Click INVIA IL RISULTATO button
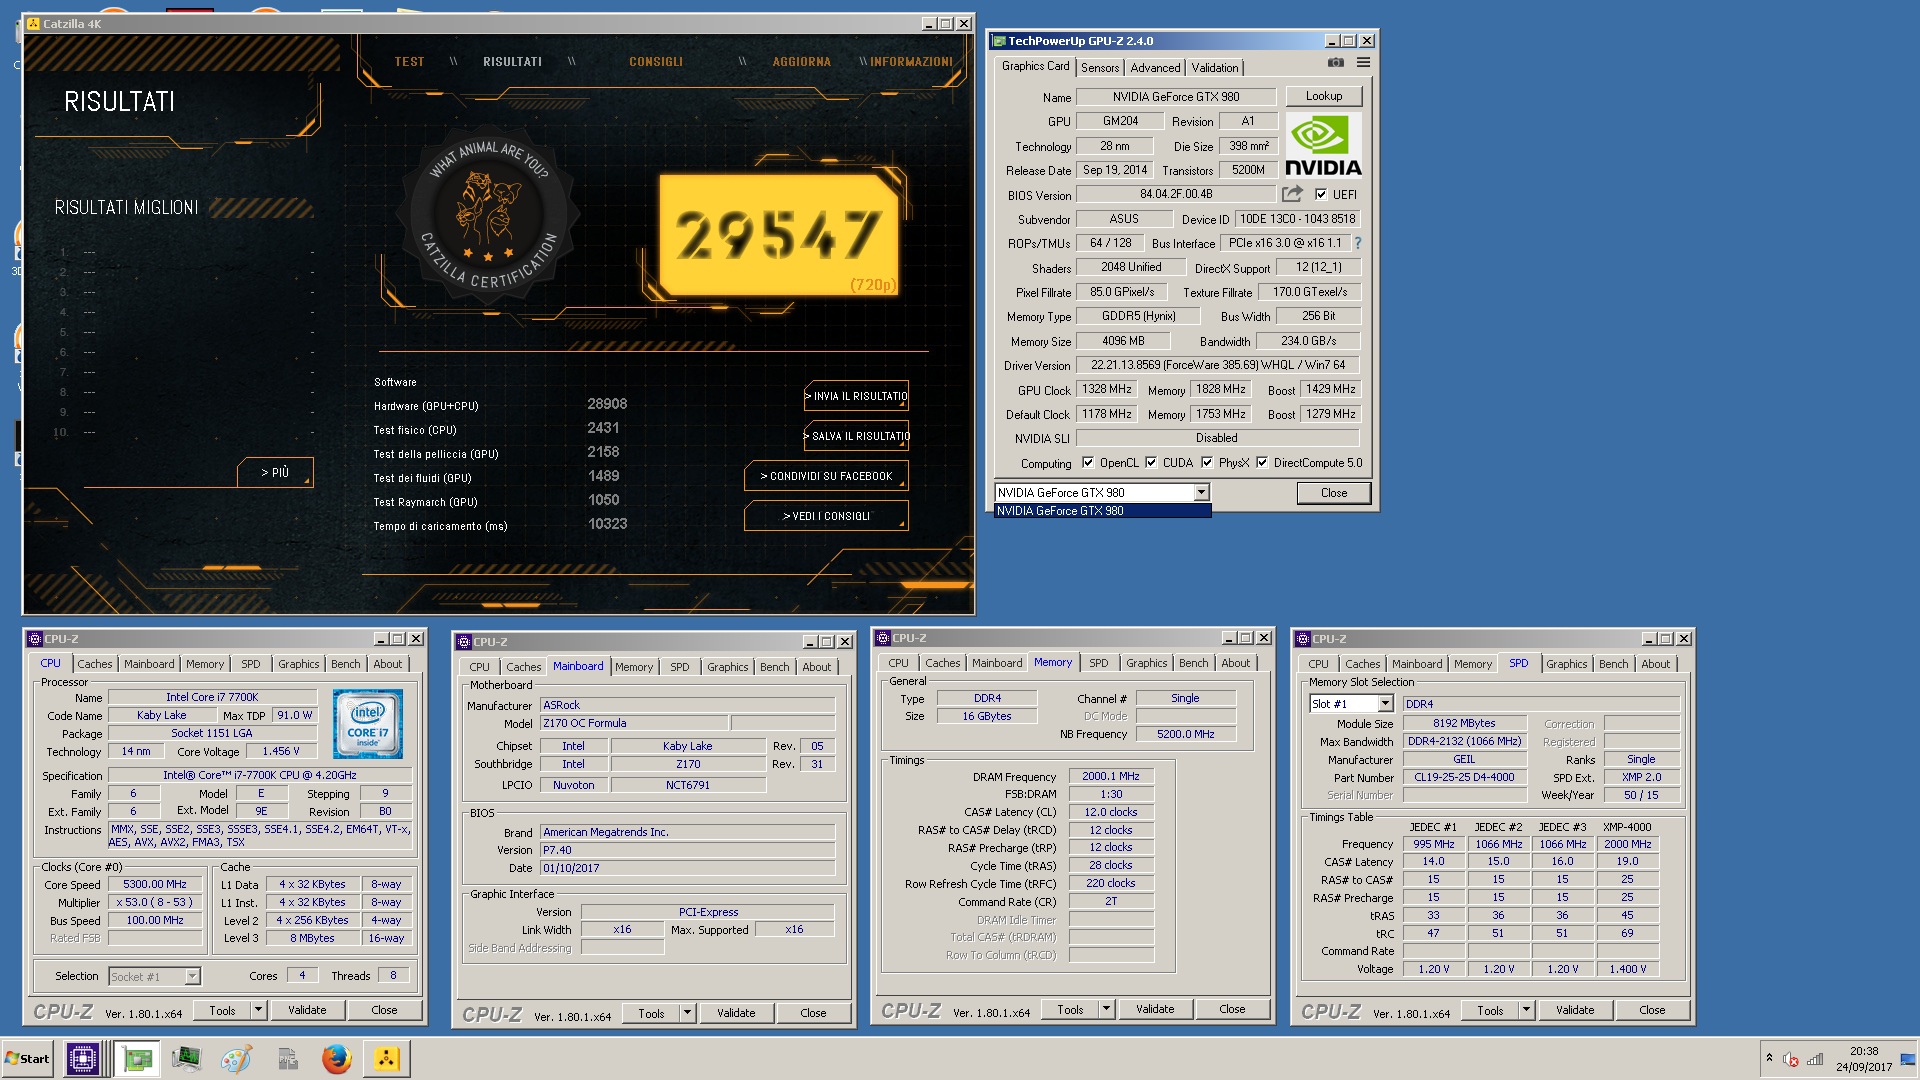The width and height of the screenshot is (1920, 1080). pos(857,396)
